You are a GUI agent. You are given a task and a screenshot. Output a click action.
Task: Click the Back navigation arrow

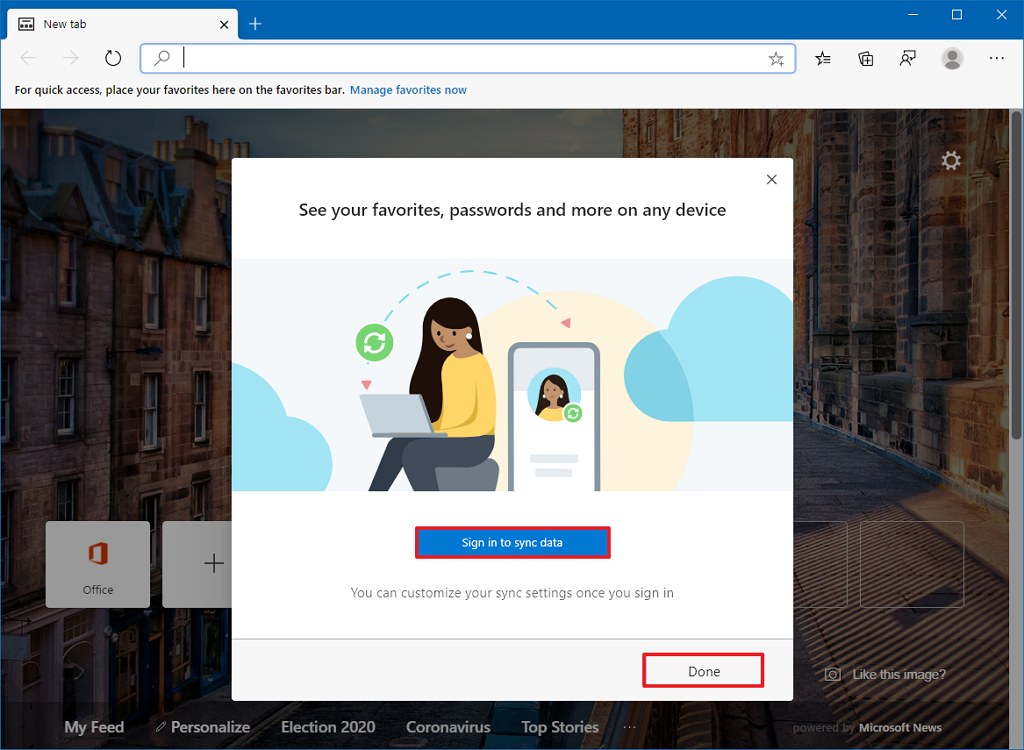point(28,58)
